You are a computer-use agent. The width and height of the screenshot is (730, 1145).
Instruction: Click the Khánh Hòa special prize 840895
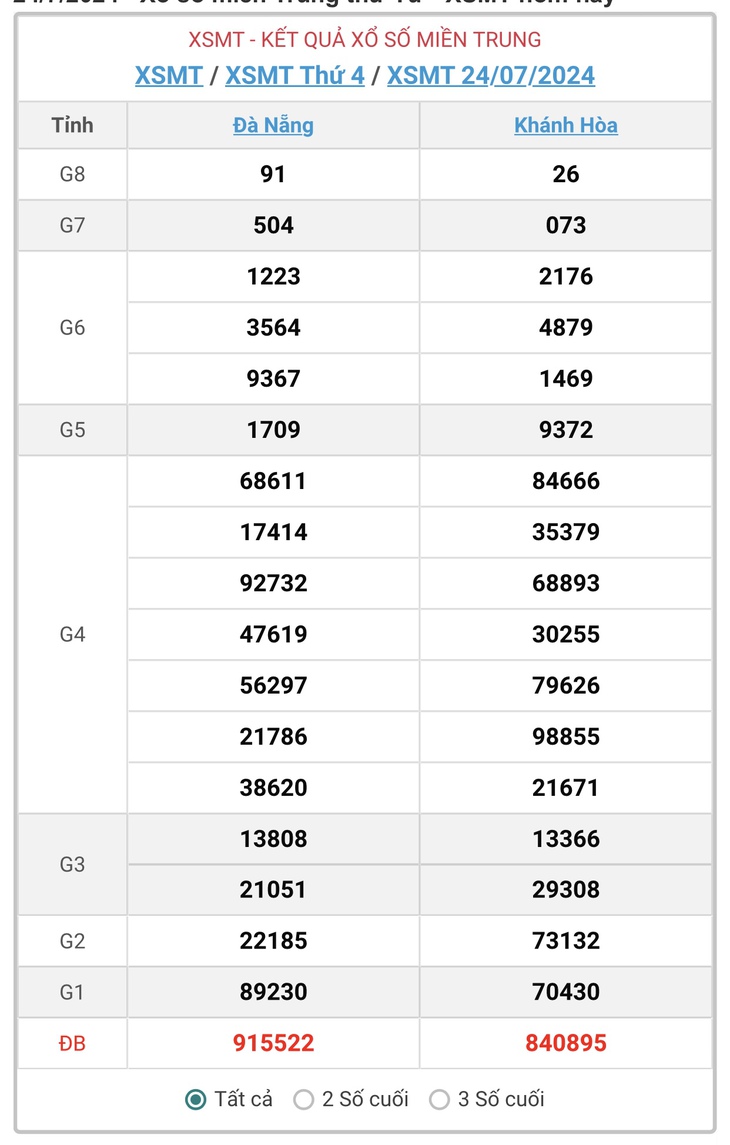[x=566, y=1043]
